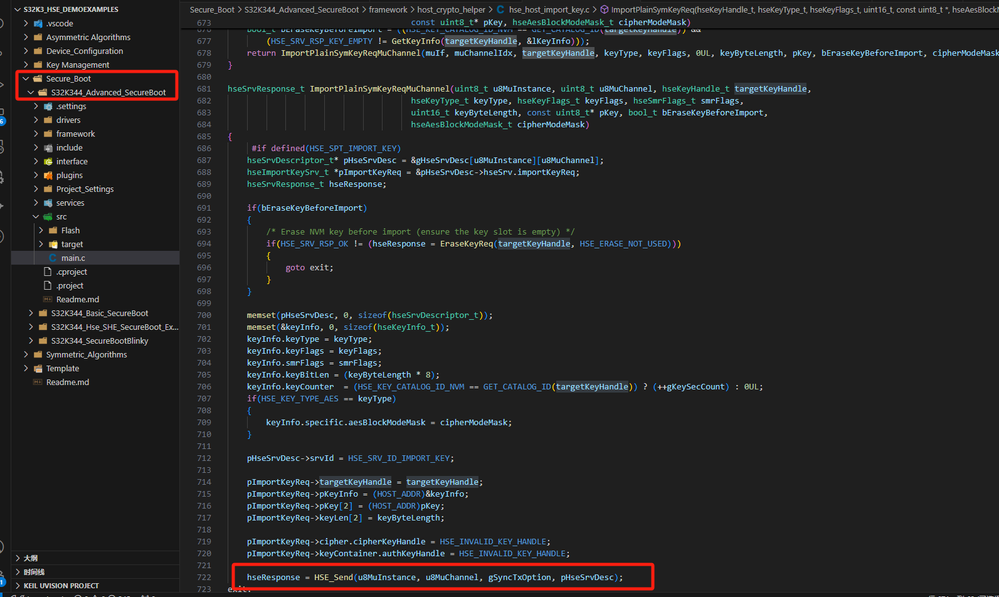Collapse the Secure_Boot folder
Viewport: 999px width, 597px height.
pos(25,79)
